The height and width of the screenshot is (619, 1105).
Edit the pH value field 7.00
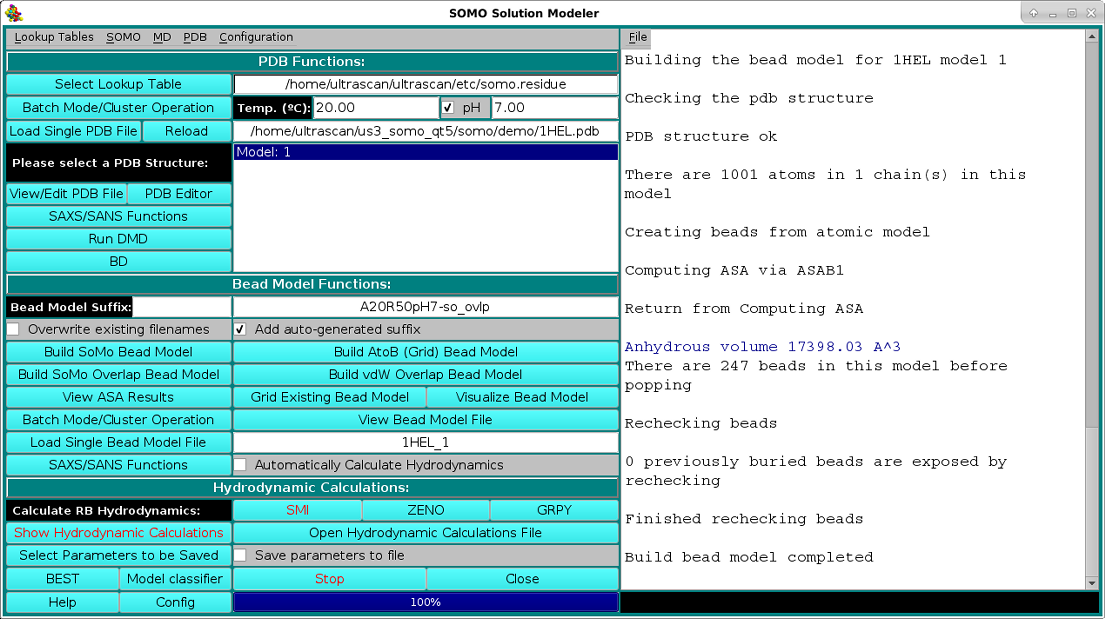(555, 108)
